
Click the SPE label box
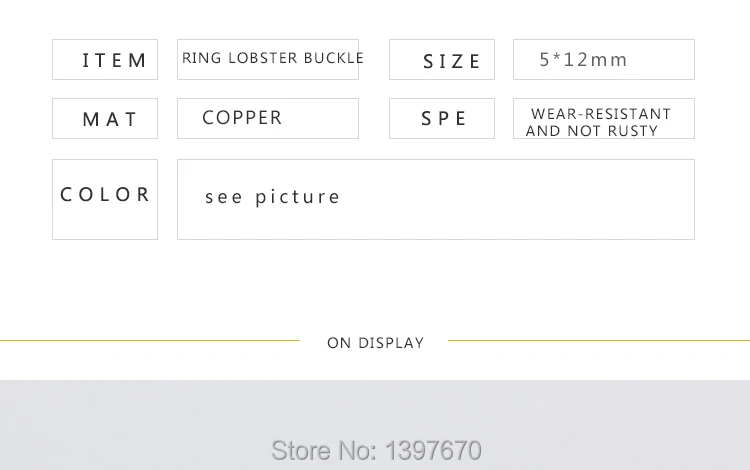coord(442,119)
